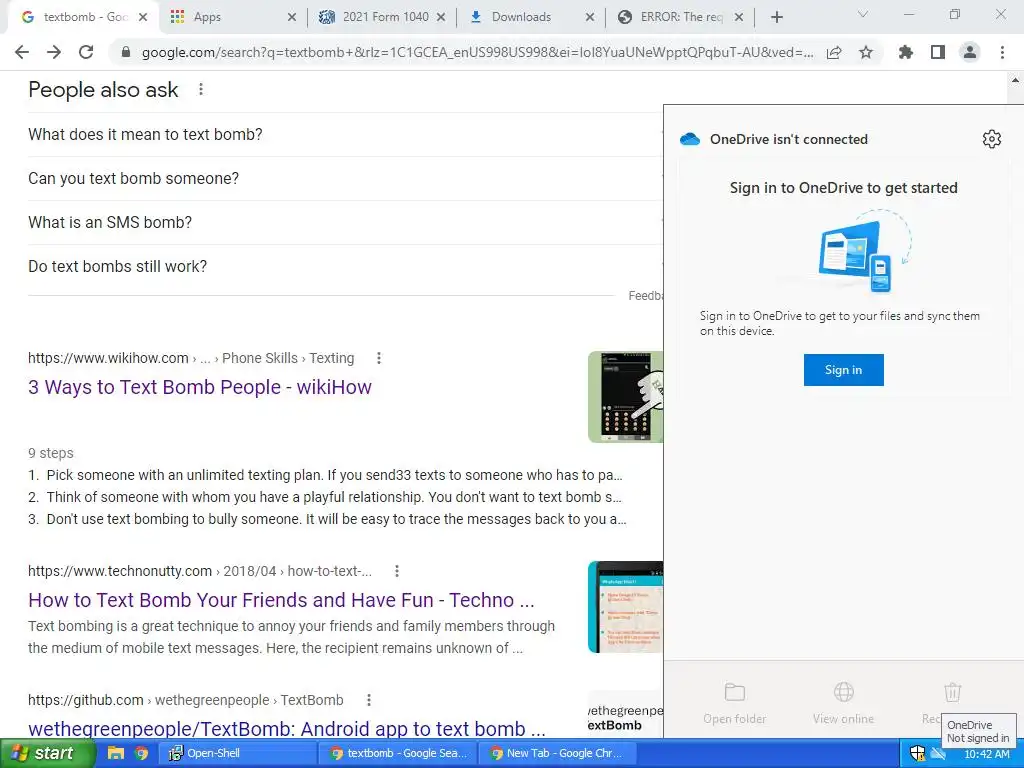Viewport: 1024px width, 768px height.
Task: Open wethegreenpeople/TextBomb GitHub link
Action: click(287, 728)
